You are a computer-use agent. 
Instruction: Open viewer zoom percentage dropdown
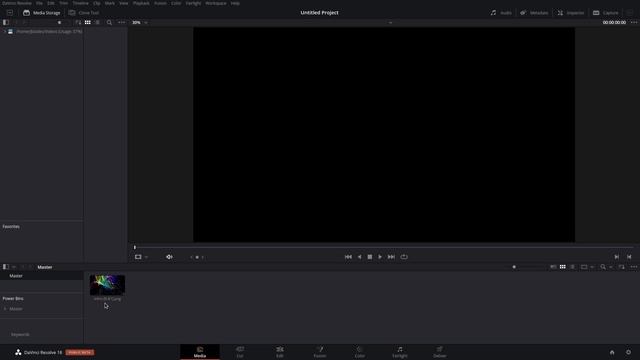(x=140, y=22)
